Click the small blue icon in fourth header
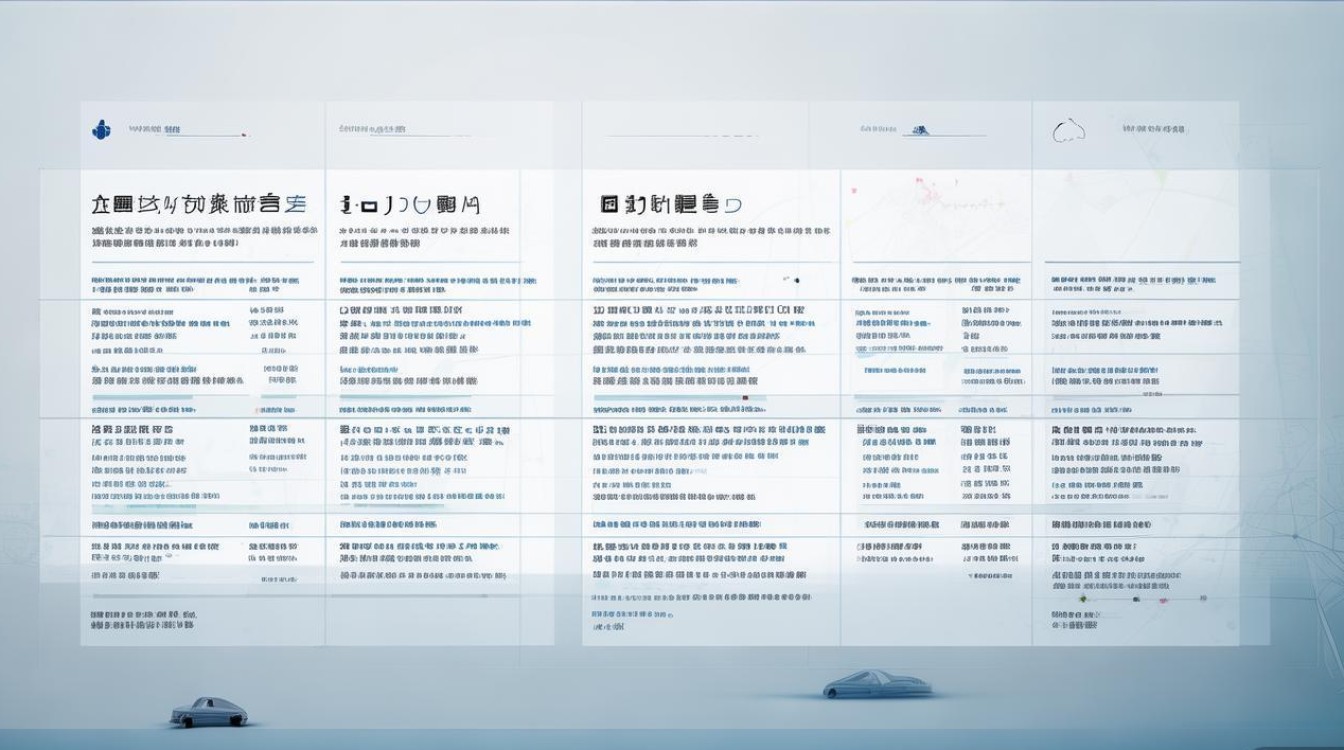This screenshot has width=1344, height=750. pos(918,129)
